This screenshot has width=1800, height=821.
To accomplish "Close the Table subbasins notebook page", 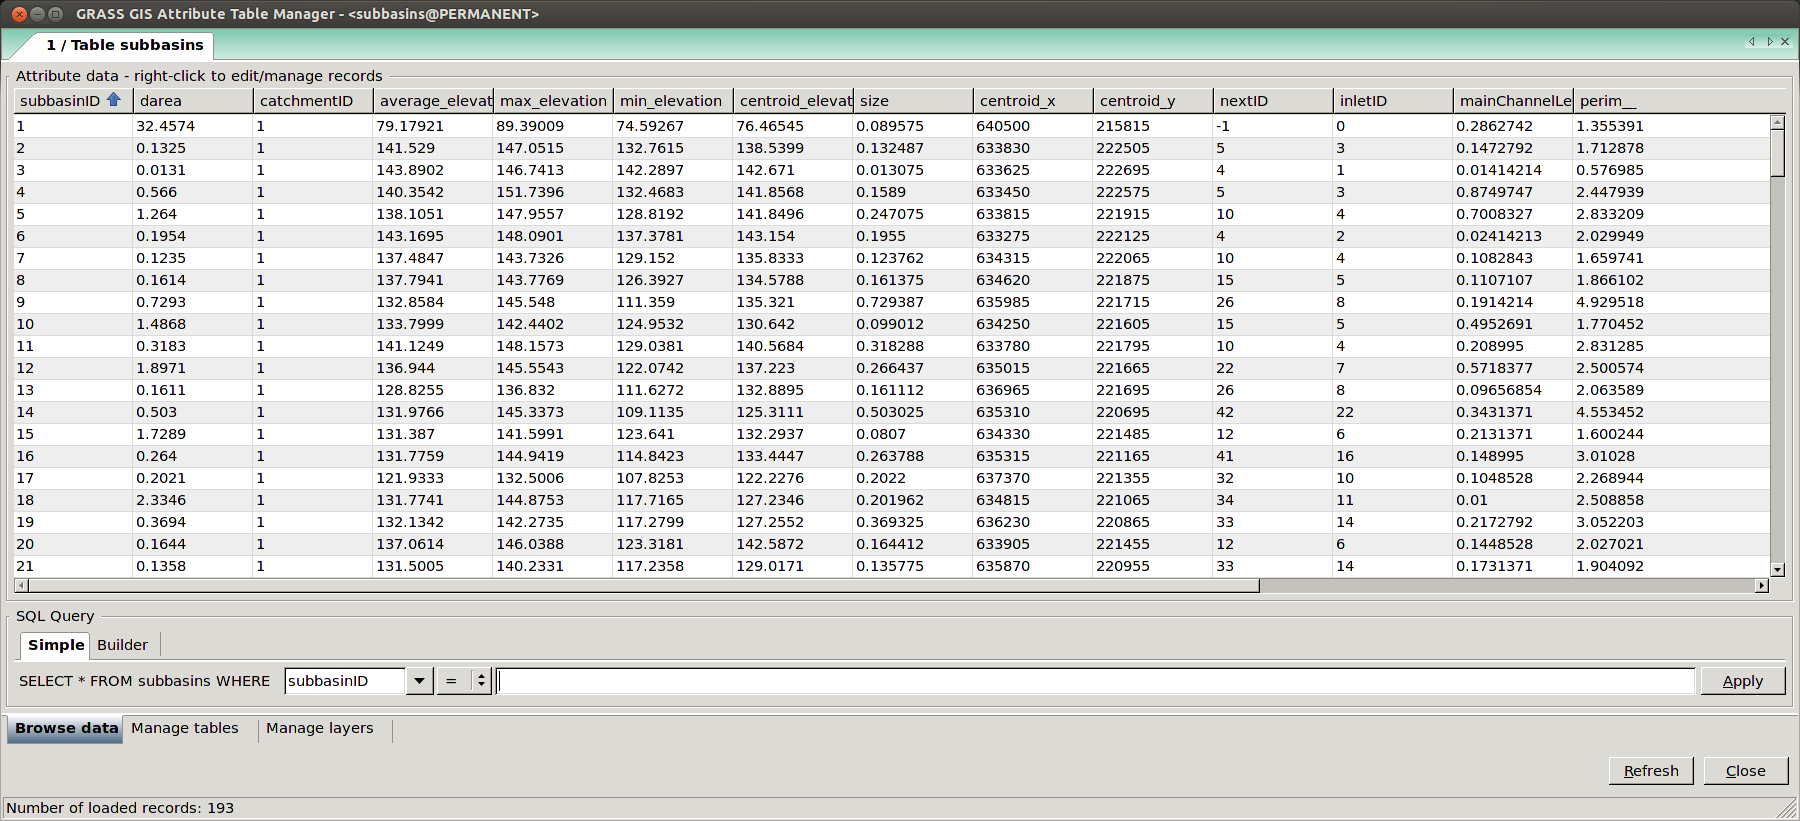I will coord(1785,42).
